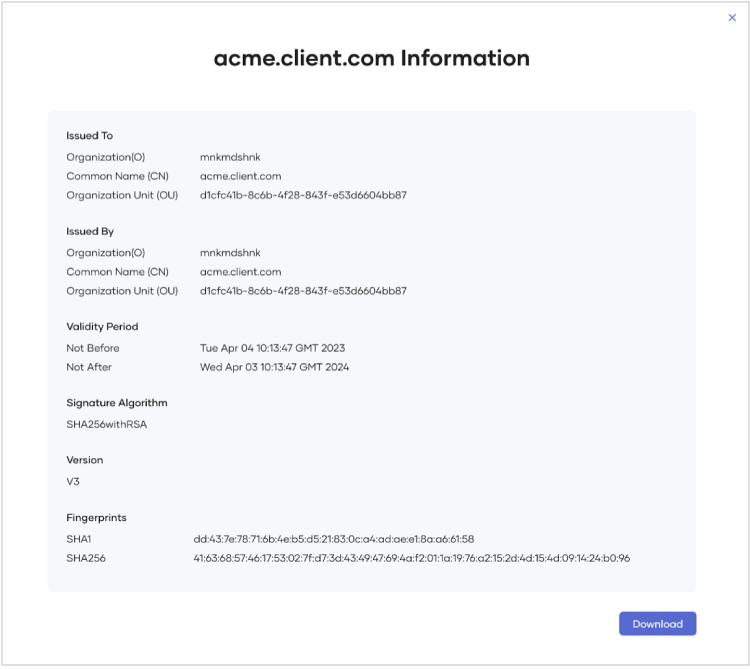The image size is (750, 669).
Task: Close the certificate information dialog
Action: (732, 18)
